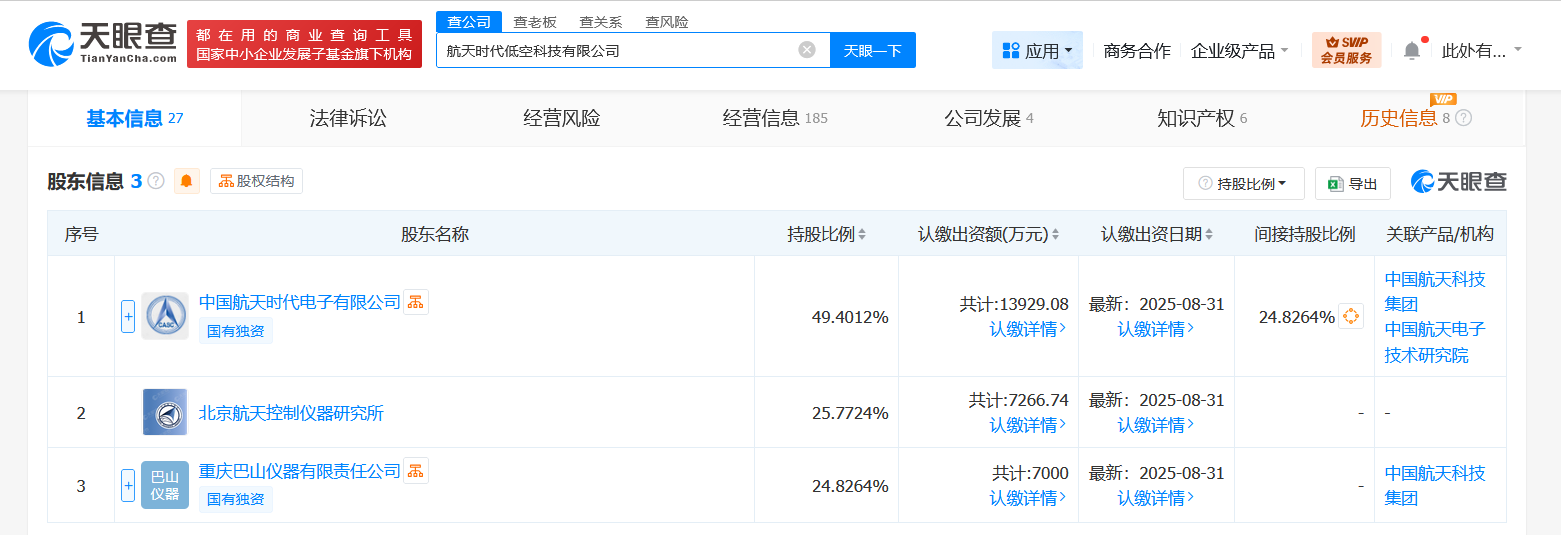Expand date 认缴详情 in row 1
The height and width of the screenshot is (535, 1561).
[1156, 329]
